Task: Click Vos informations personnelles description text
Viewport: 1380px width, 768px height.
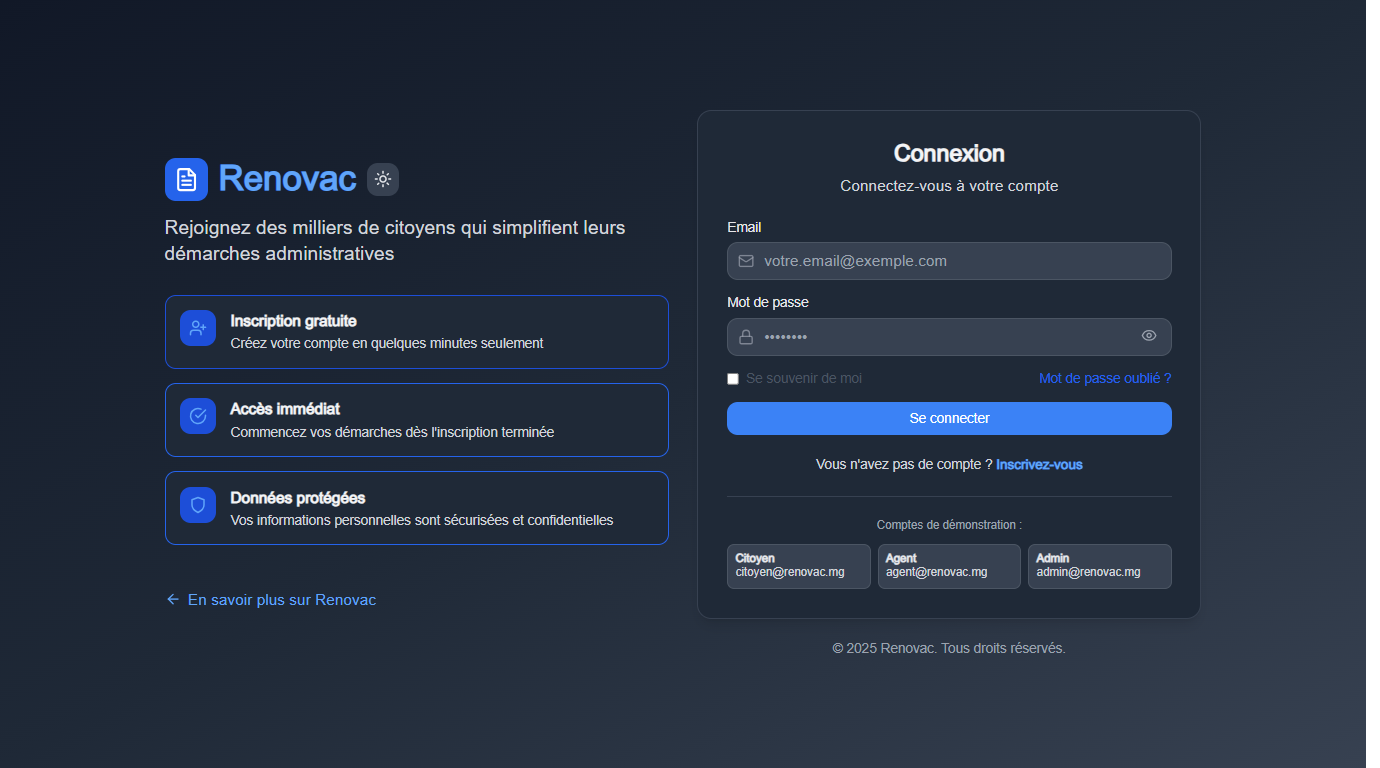Action: tap(422, 520)
